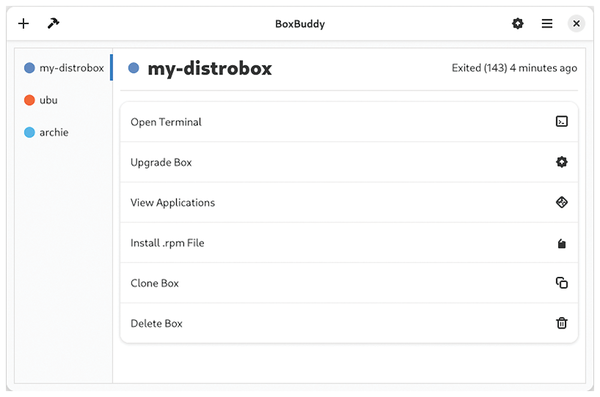Click the Upgrade Box row
Viewport: 600px width, 397px height.
[349, 162]
